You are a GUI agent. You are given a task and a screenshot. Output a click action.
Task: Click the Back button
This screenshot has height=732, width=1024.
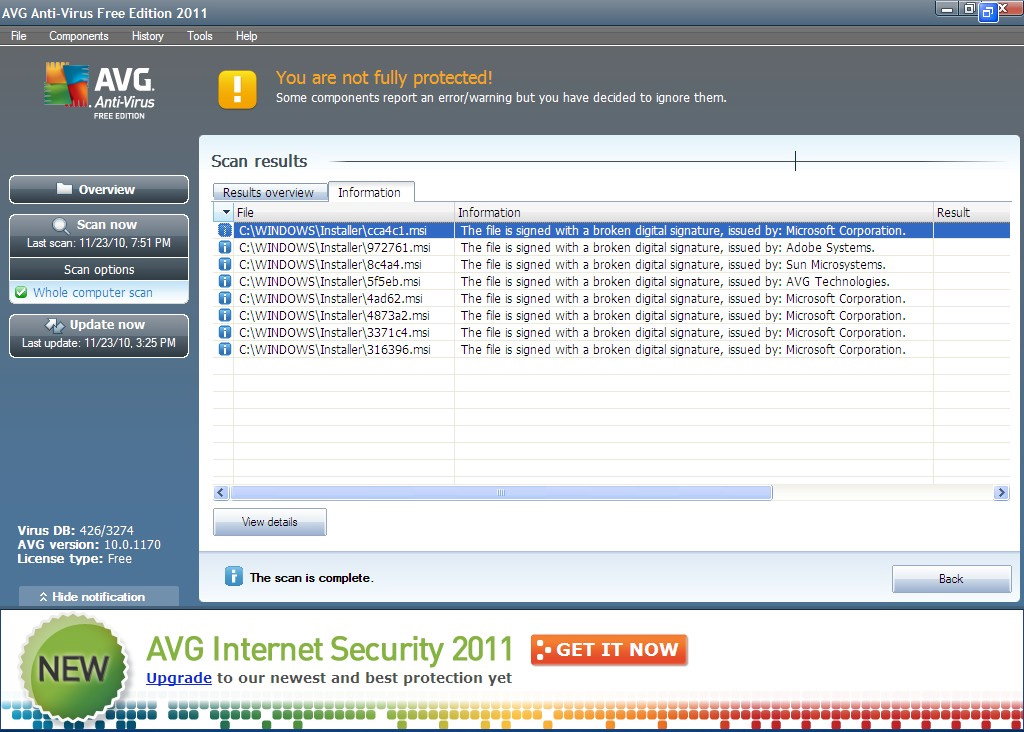click(x=951, y=579)
